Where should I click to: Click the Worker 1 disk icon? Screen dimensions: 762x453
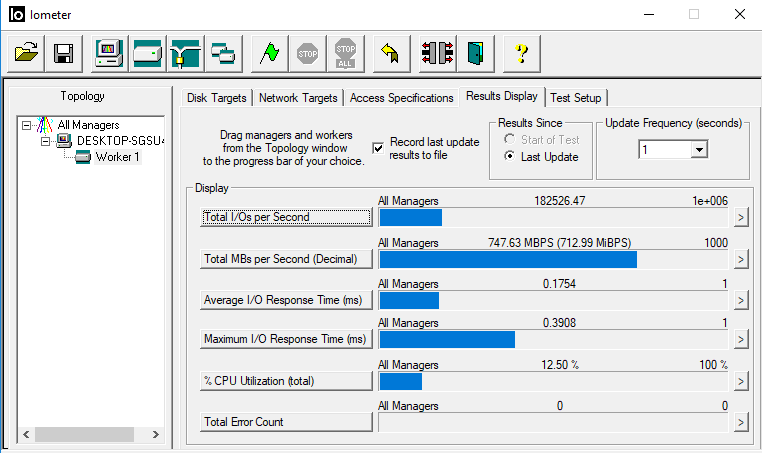[83, 157]
